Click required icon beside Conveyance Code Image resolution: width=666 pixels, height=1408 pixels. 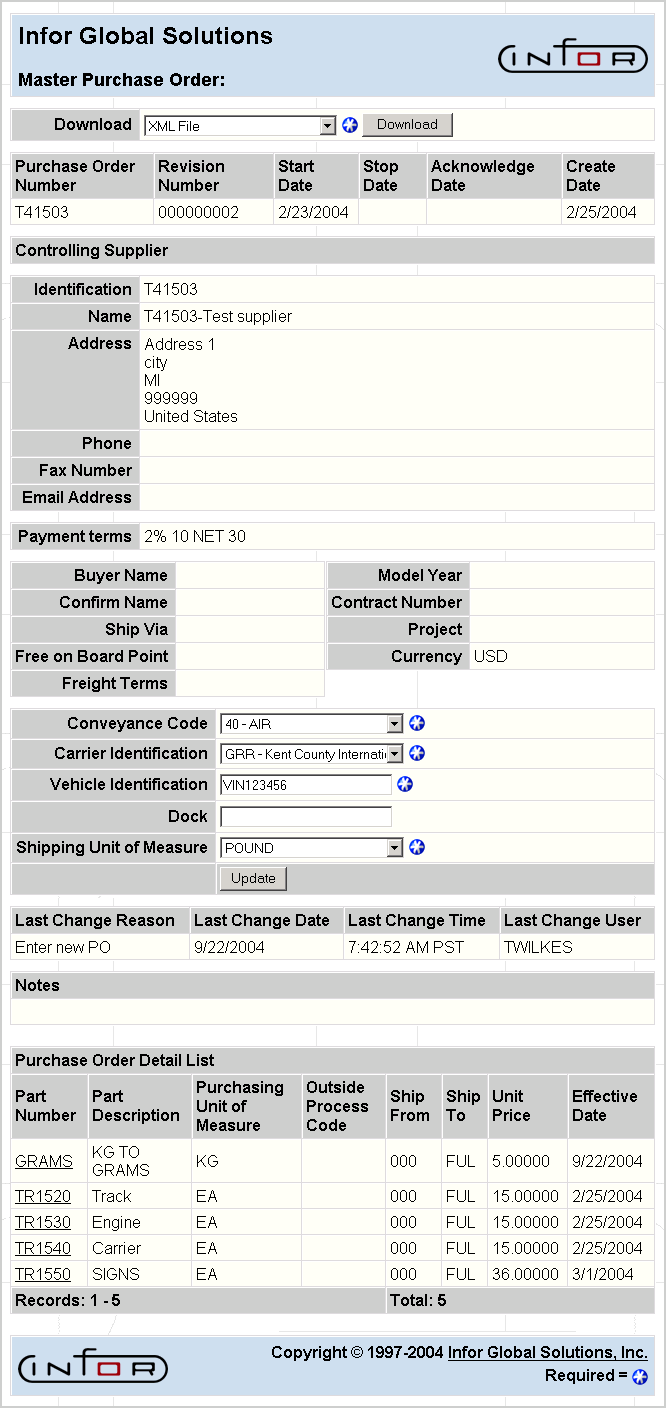(x=418, y=724)
